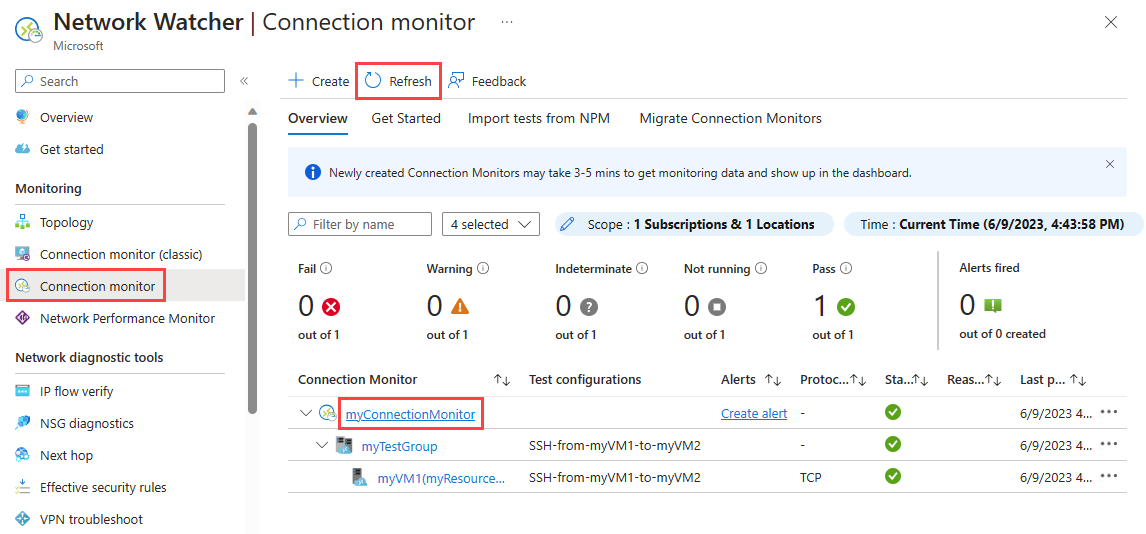Collapse the myConnectionMonitor tree row
Screen dimensions: 1146x534
(305, 413)
